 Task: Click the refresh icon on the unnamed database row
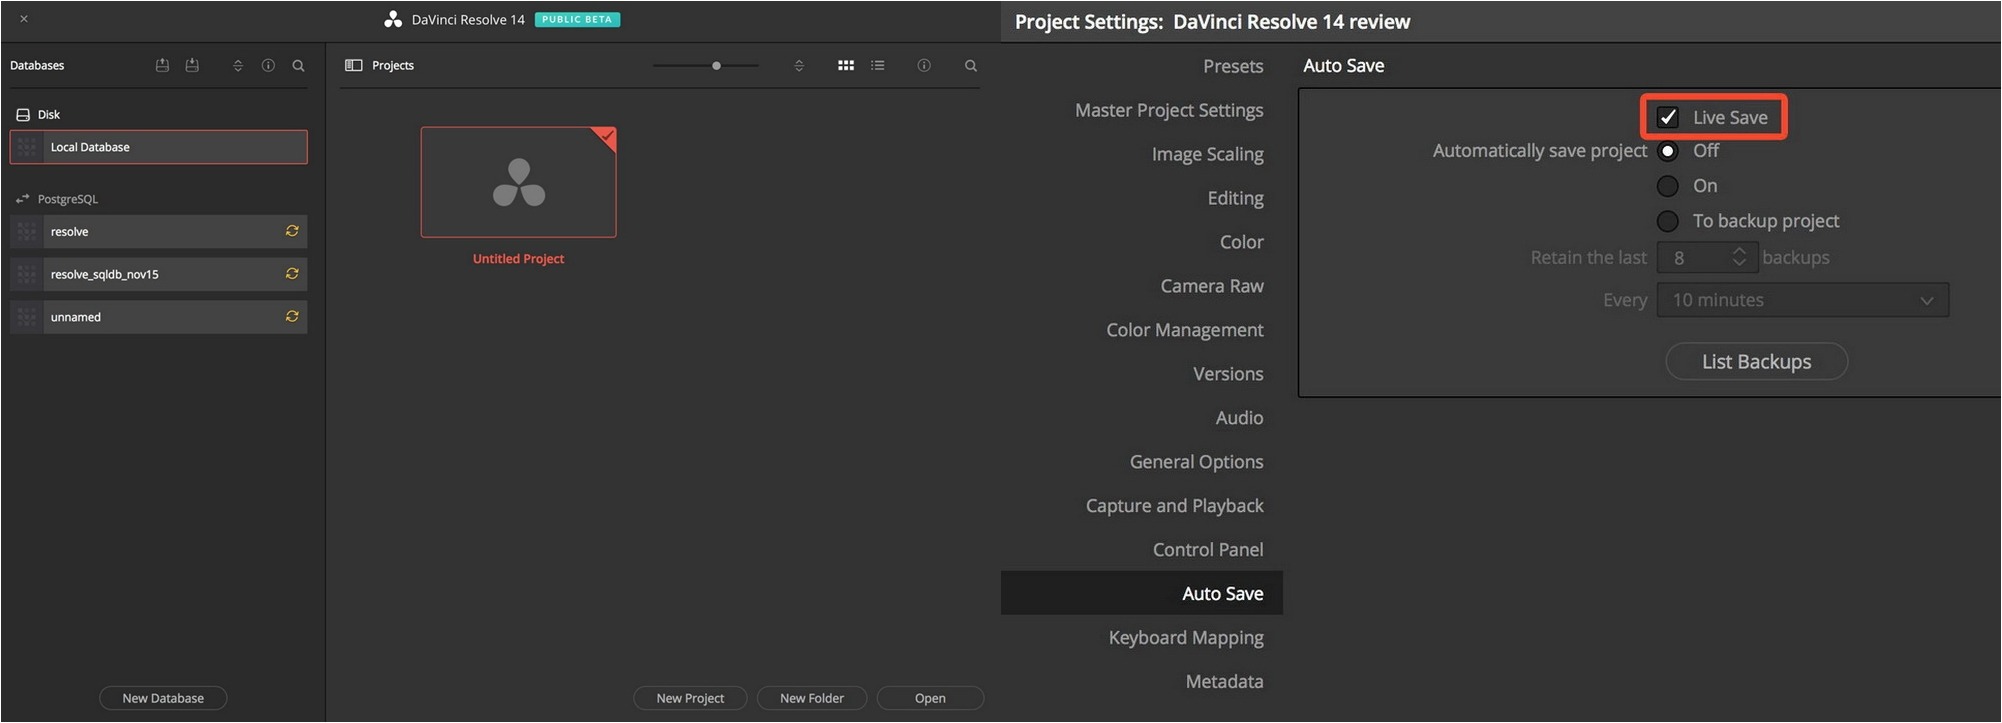coord(292,316)
